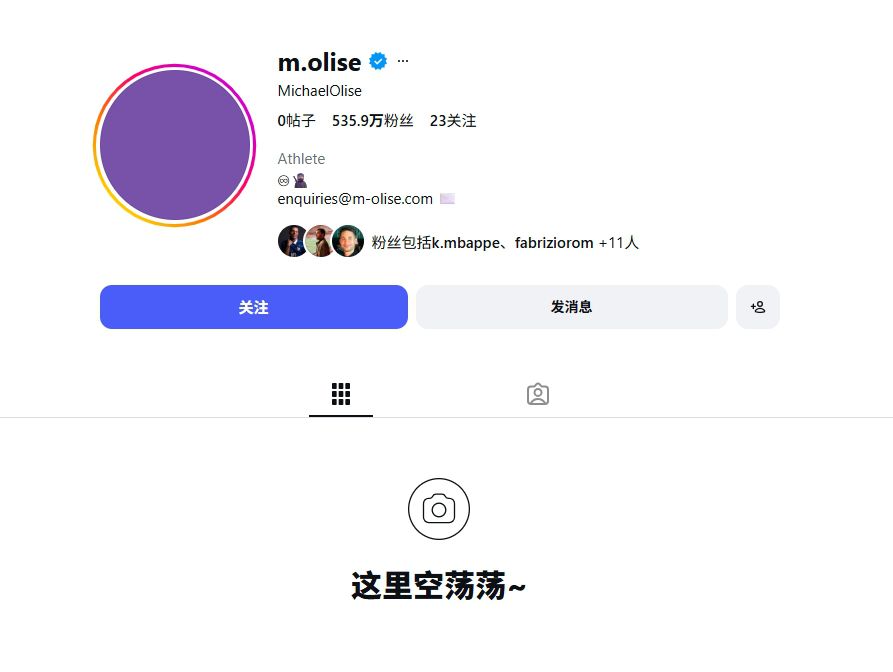Screen dimensions: 893x672
Task: View story via purple profile picture
Action: (x=175, y=145)
